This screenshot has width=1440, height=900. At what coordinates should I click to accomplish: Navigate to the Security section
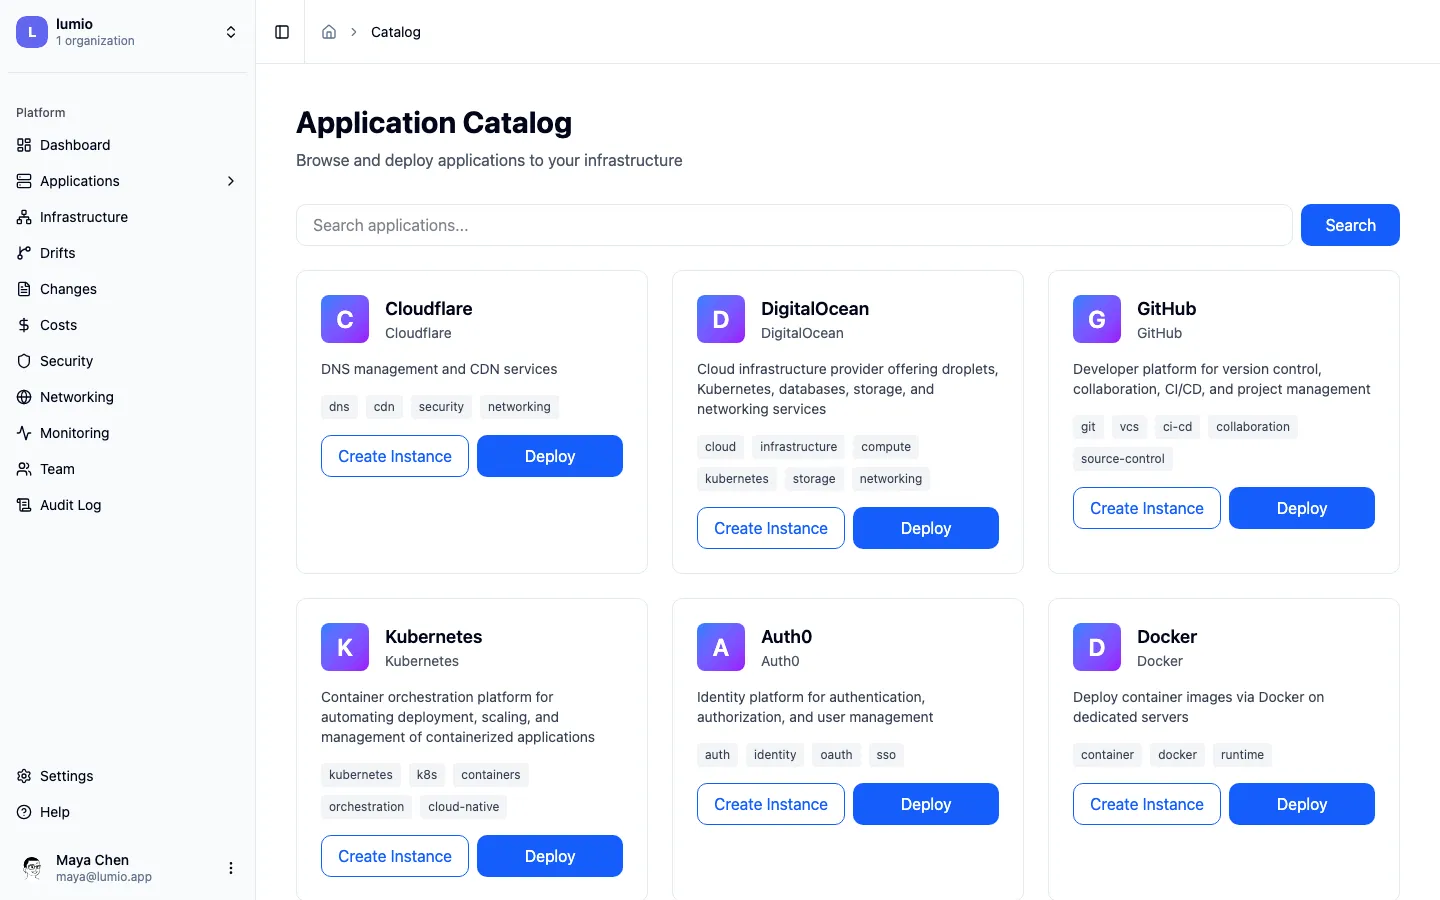coord(65,361)
